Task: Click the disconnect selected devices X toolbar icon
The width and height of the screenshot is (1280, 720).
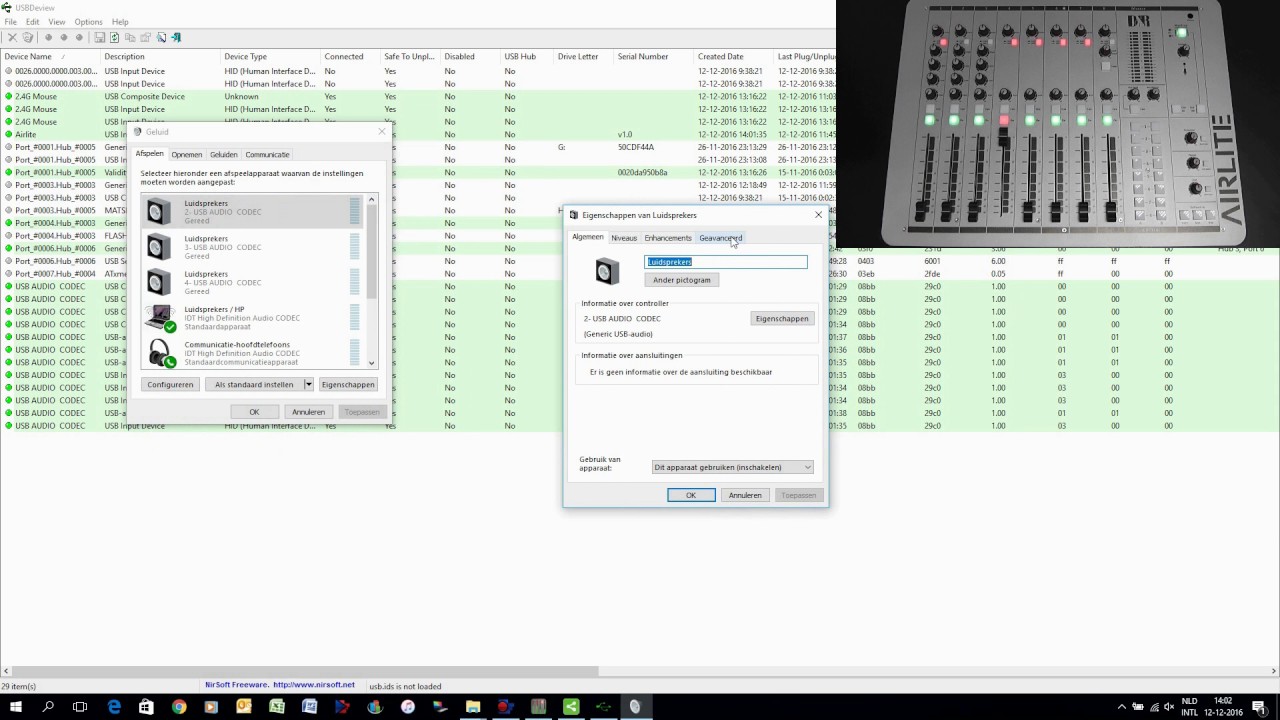Action: 12,37
